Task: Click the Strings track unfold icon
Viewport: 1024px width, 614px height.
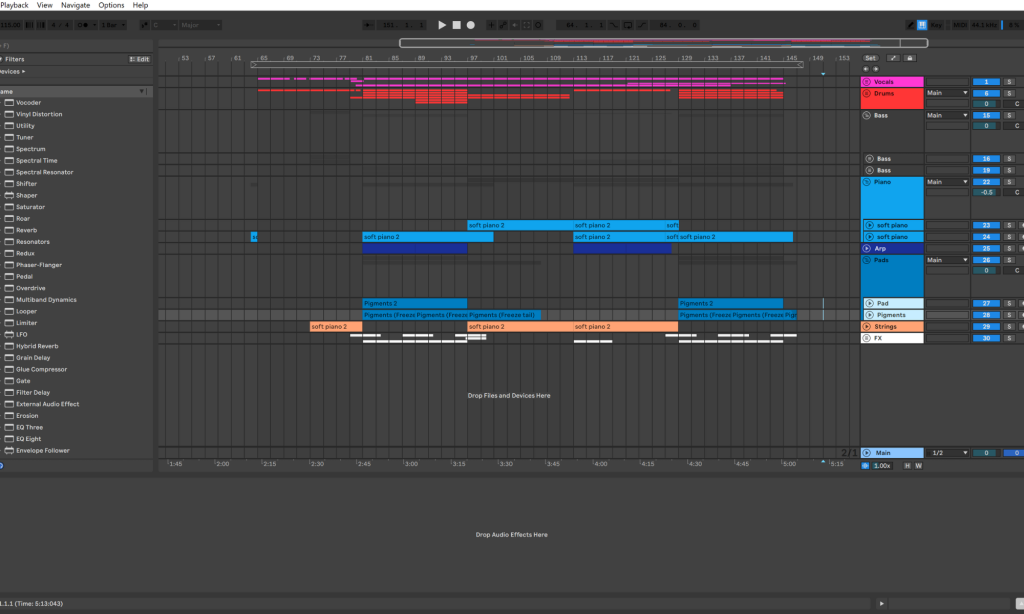Action: click(x=867, y=326)
